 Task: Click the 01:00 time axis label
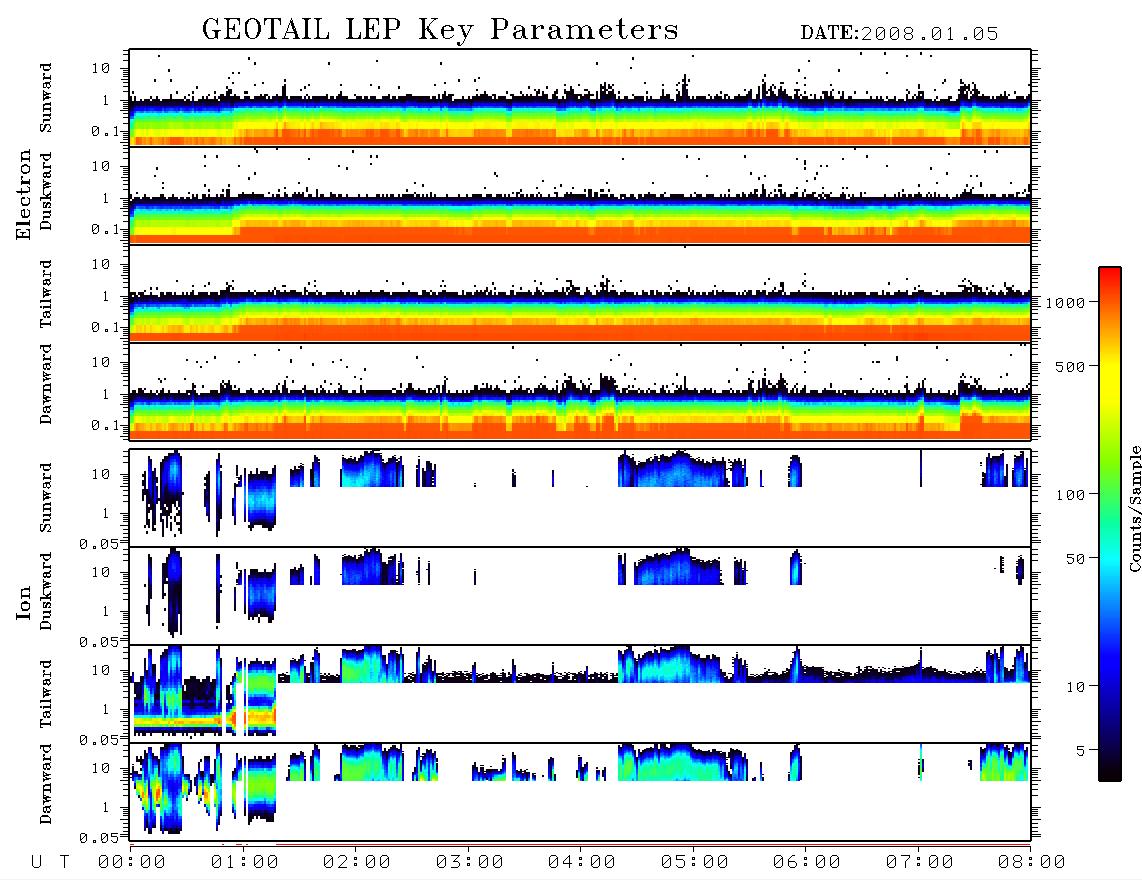(x=245, y=862)
